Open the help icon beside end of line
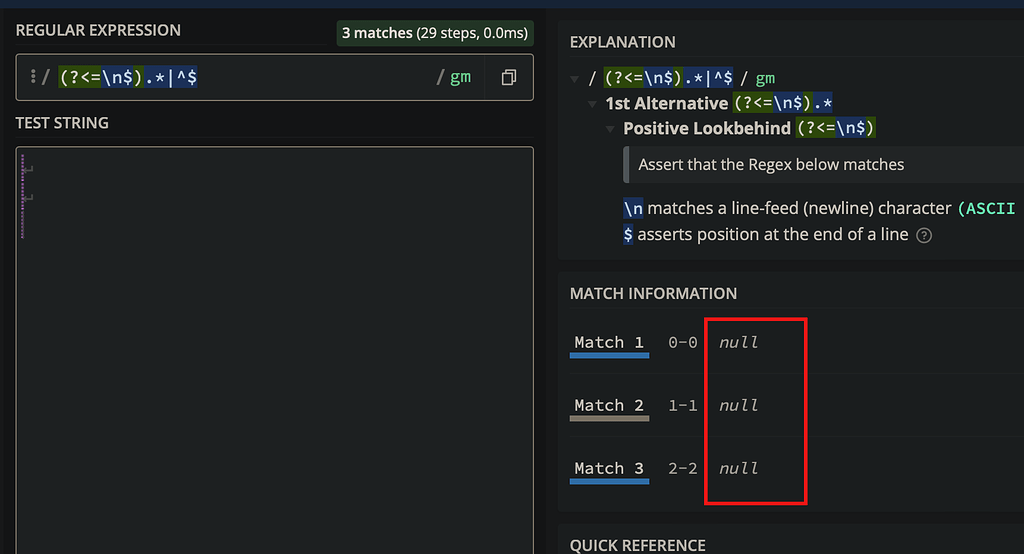 923,235
